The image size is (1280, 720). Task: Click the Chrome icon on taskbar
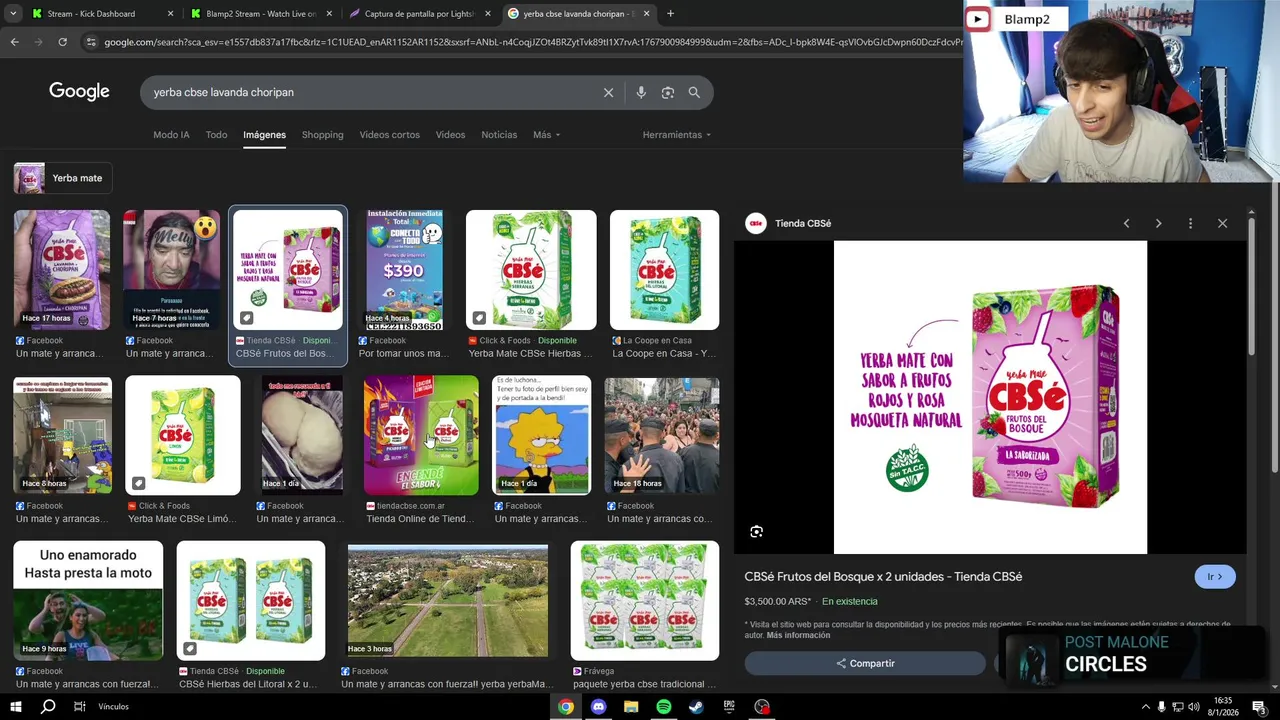pos(566,706)
